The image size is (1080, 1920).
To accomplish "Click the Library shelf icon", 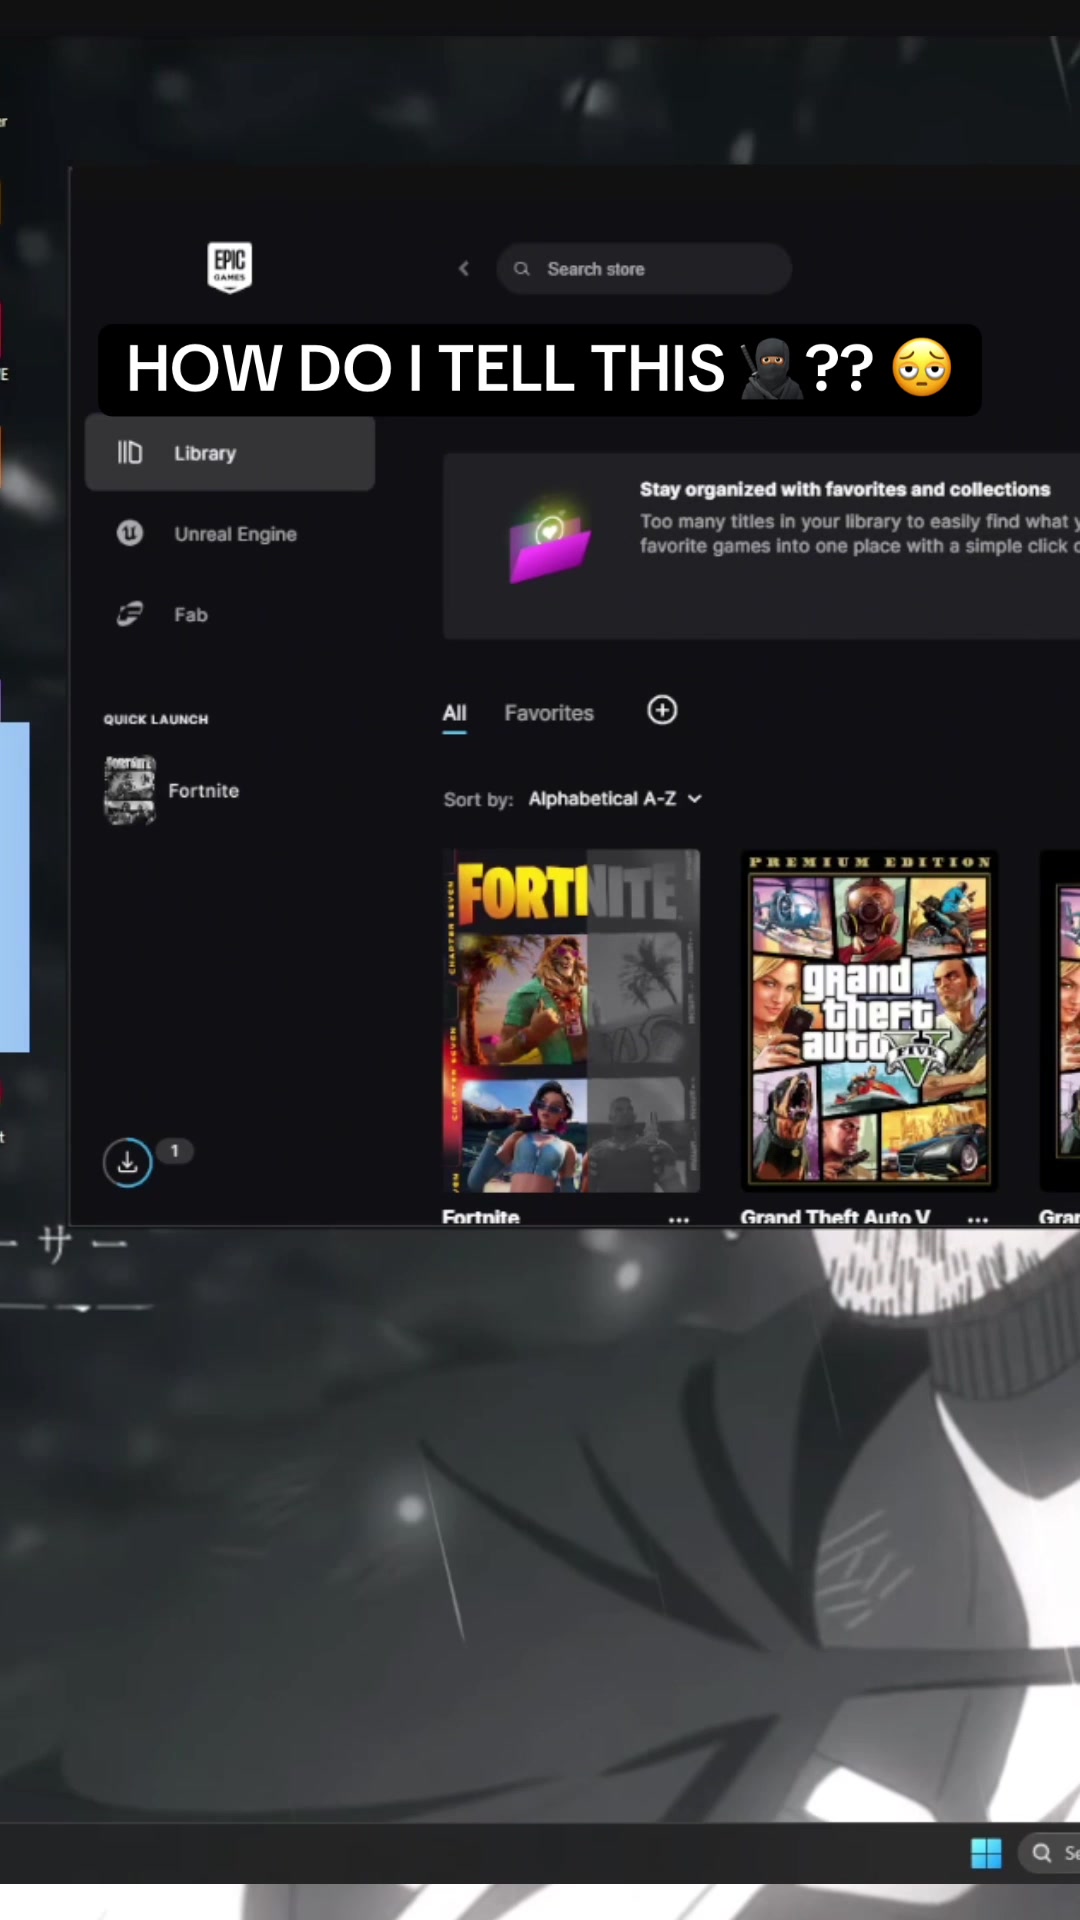I will [x=130, y=453].
